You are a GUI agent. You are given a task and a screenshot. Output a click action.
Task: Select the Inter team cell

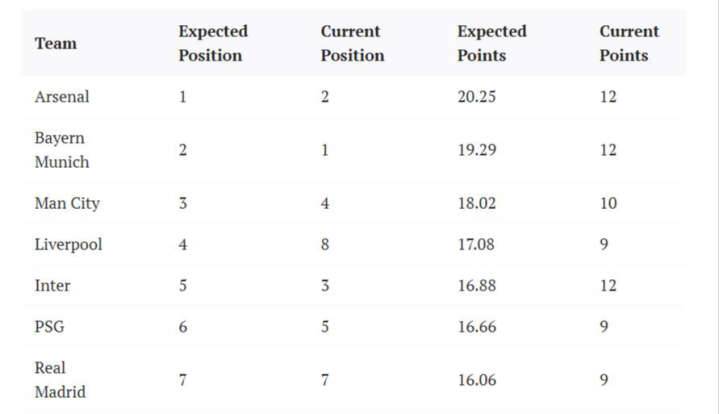click(x=53, y=285)
